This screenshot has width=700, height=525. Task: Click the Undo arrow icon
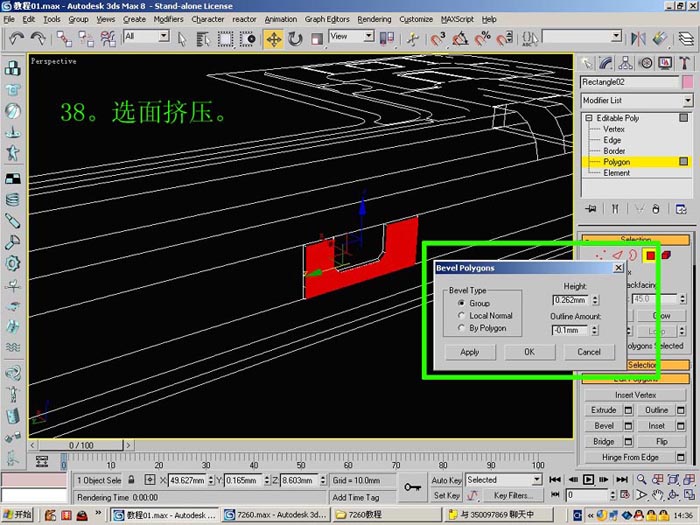point(17,39)
